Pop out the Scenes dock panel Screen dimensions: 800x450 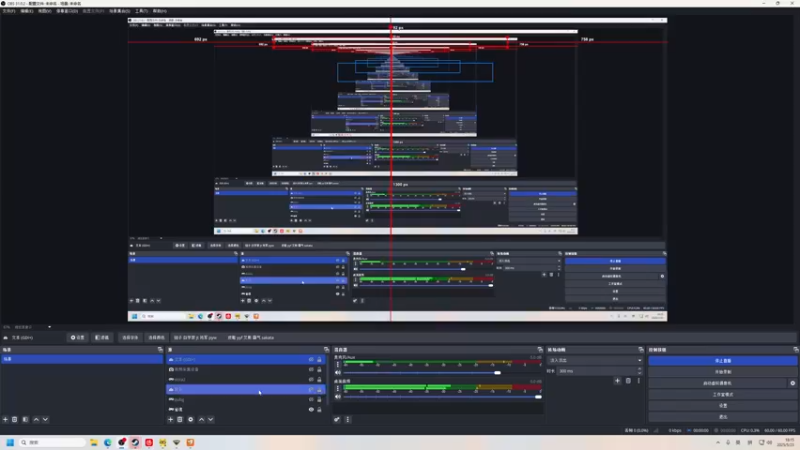click(x=160, y=349)
